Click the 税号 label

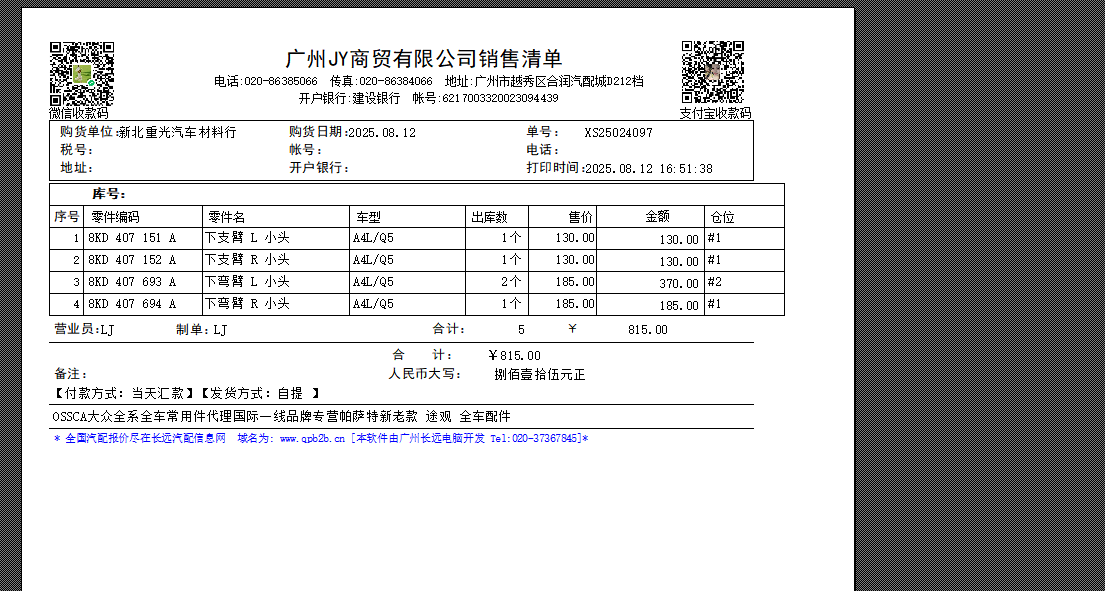(77, 150)
